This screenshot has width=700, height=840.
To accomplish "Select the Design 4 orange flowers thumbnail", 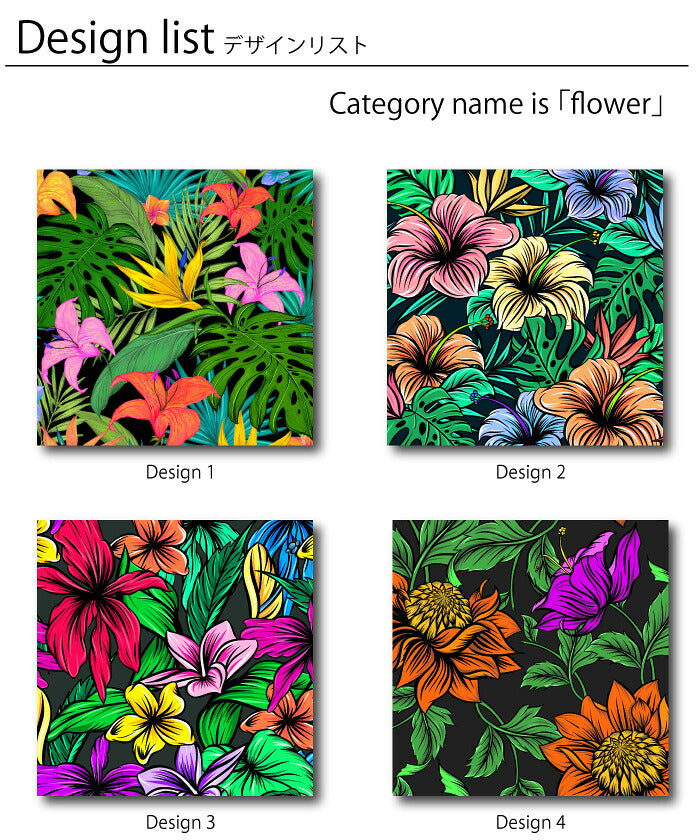I will coord(530,658).
